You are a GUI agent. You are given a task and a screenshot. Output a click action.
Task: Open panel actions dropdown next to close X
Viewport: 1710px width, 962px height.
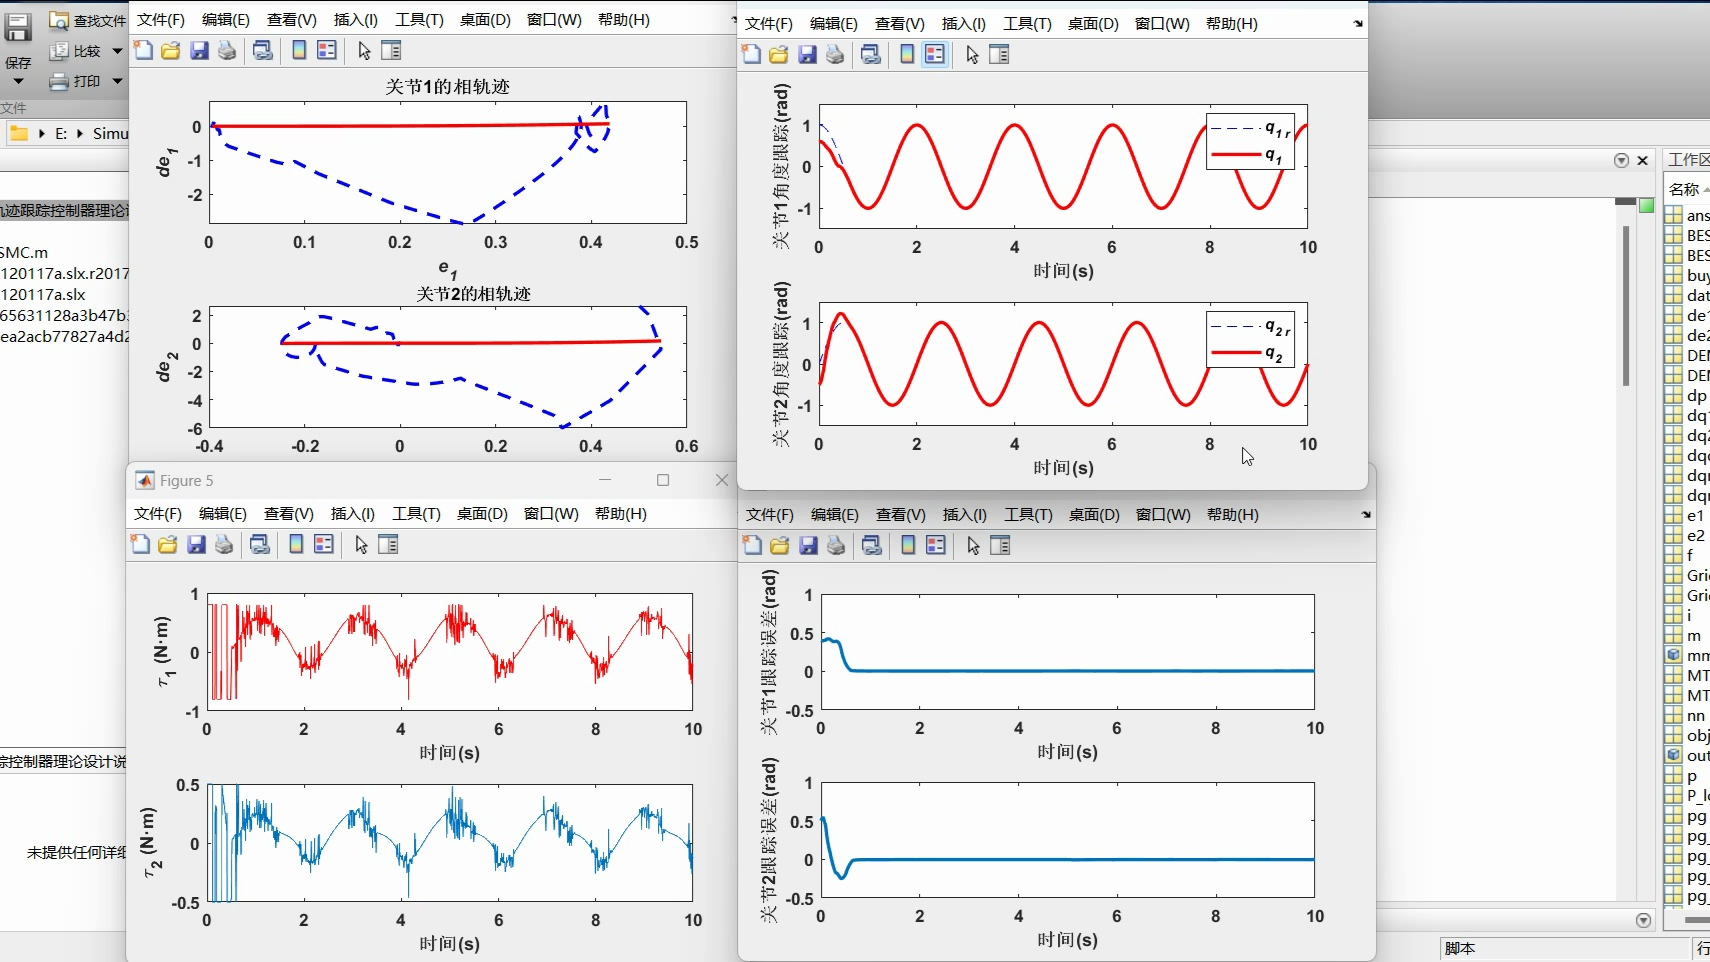click(1621, 160)
